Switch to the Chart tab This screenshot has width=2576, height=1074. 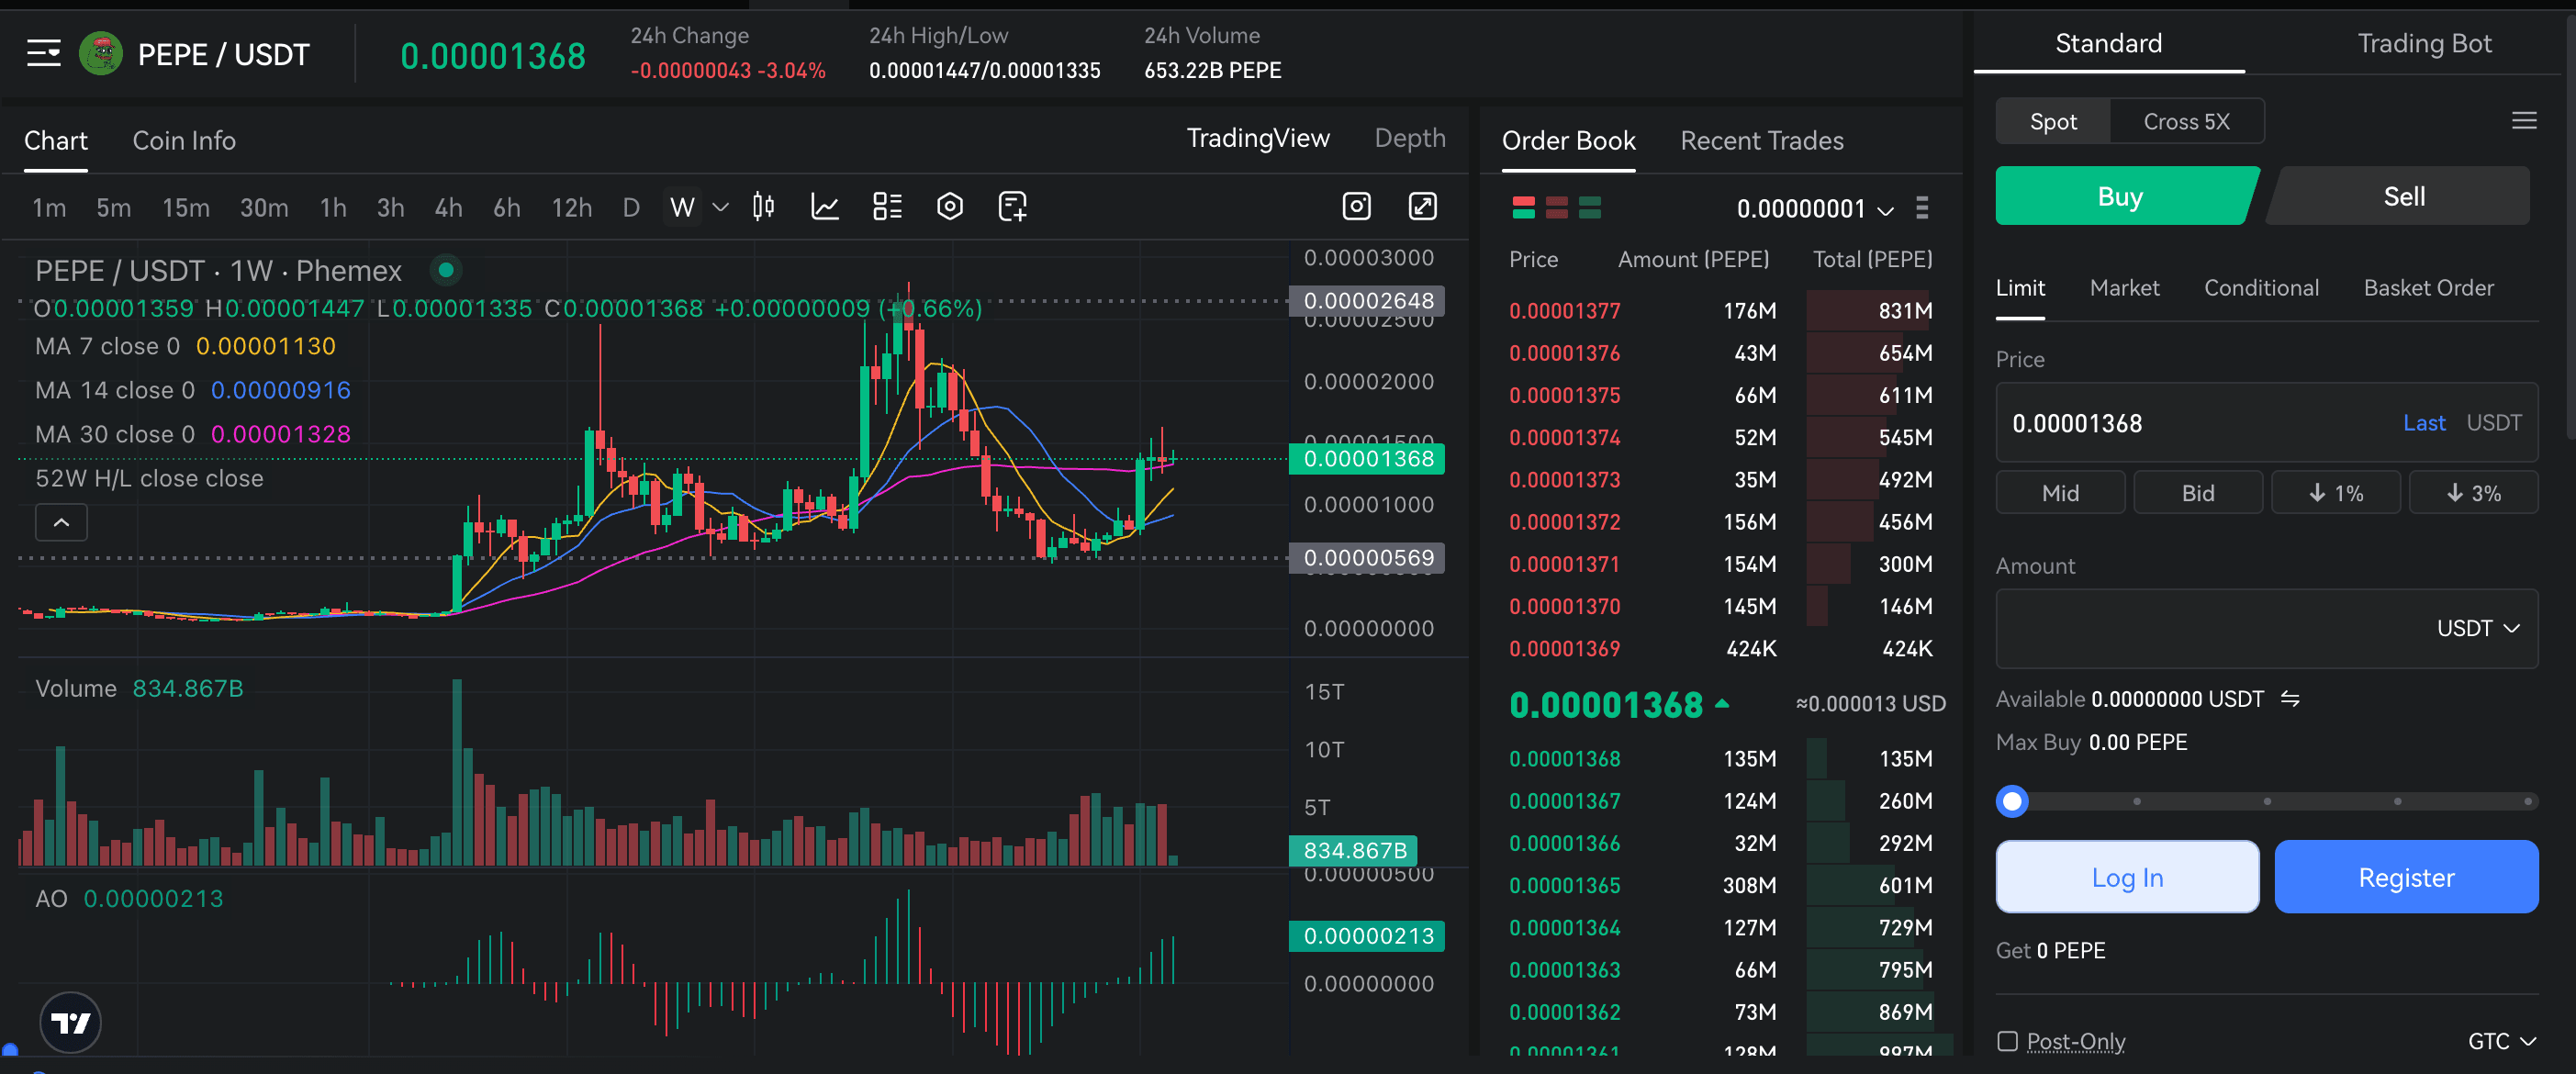56,141
